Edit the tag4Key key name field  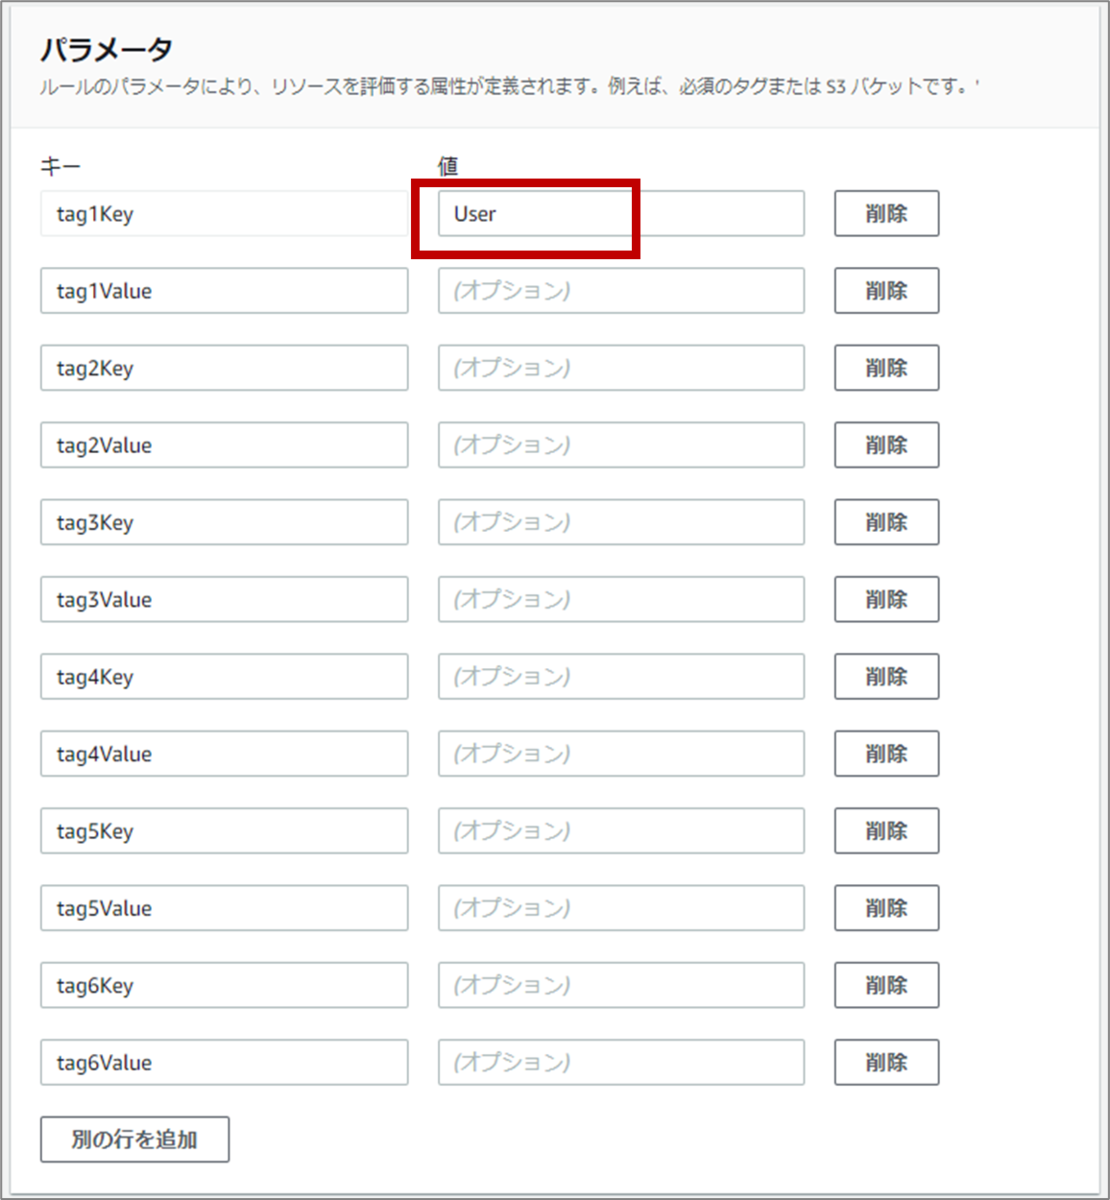click(x=225, y=677)
